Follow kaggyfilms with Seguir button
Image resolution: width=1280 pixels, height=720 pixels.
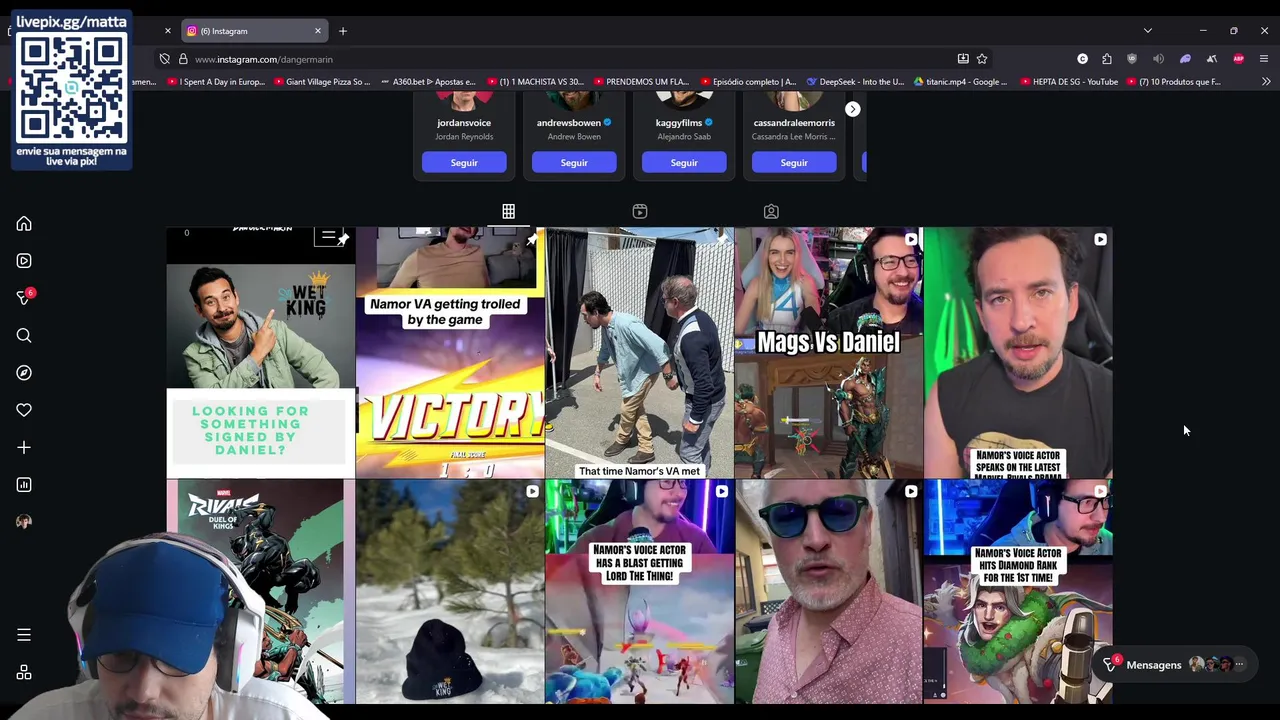(x=684, y=162)
